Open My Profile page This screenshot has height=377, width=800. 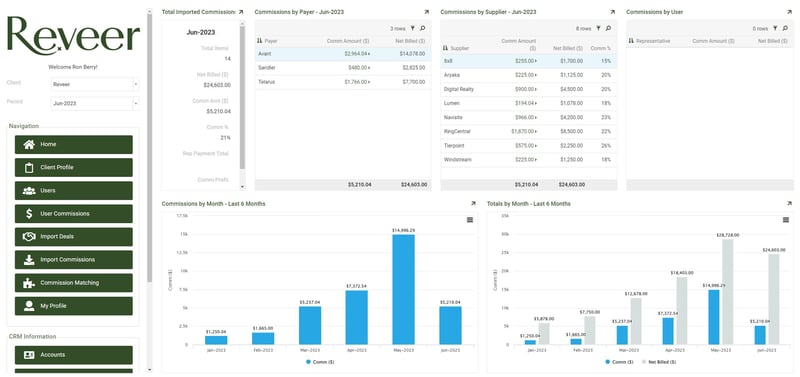(73, 306)
